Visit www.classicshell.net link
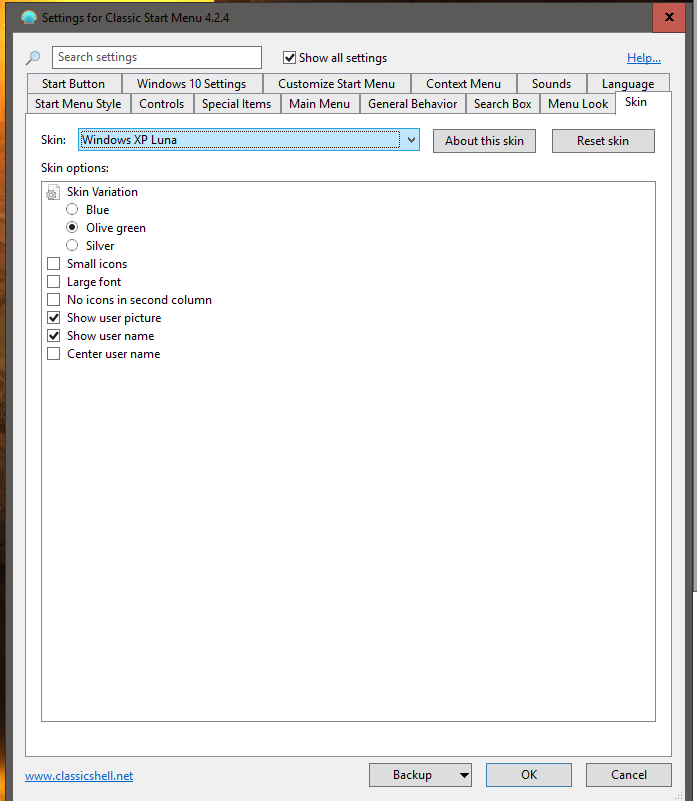The image size is (697, 801). click(79, 776)
